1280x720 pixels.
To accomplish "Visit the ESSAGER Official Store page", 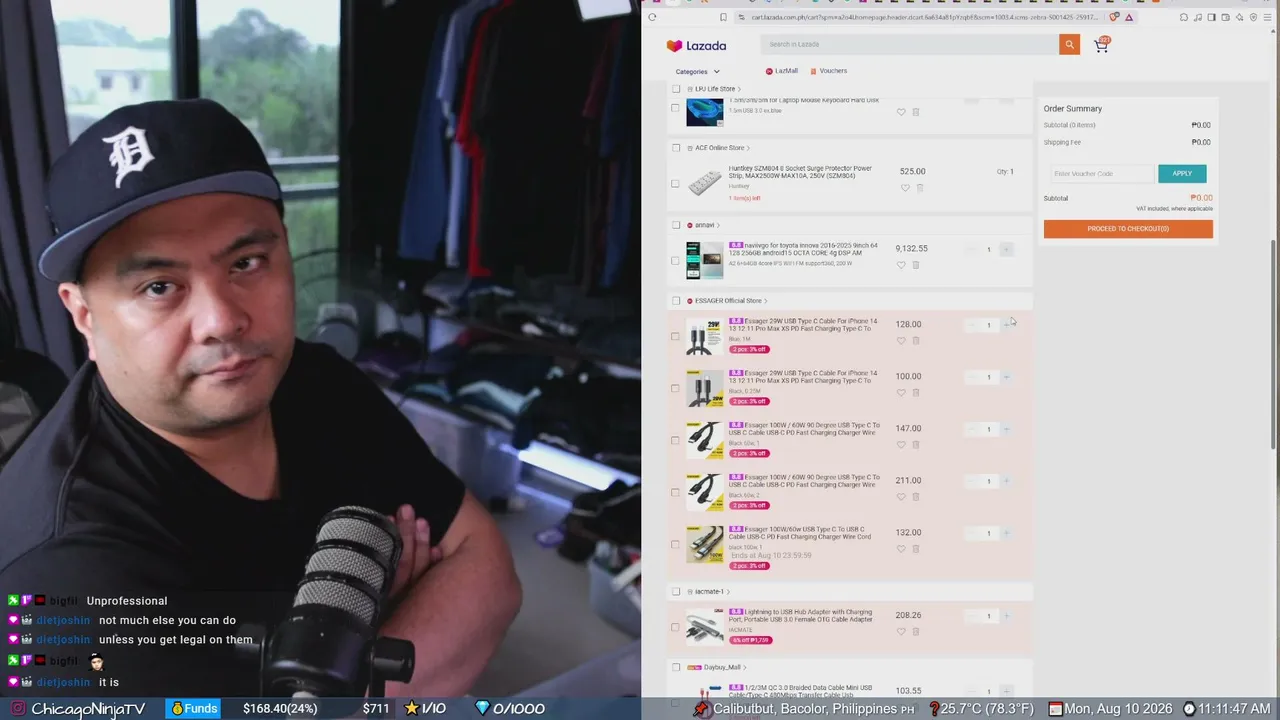I will (729, 301).
